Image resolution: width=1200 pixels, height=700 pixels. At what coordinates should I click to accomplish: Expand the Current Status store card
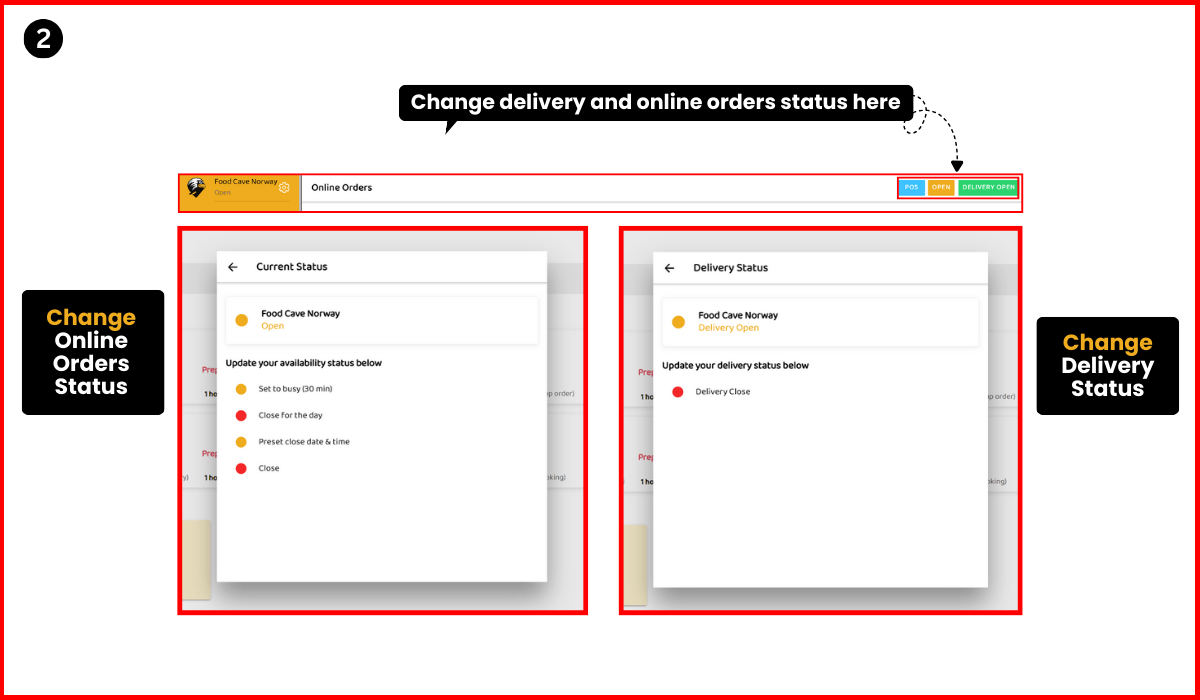point(382,318)
